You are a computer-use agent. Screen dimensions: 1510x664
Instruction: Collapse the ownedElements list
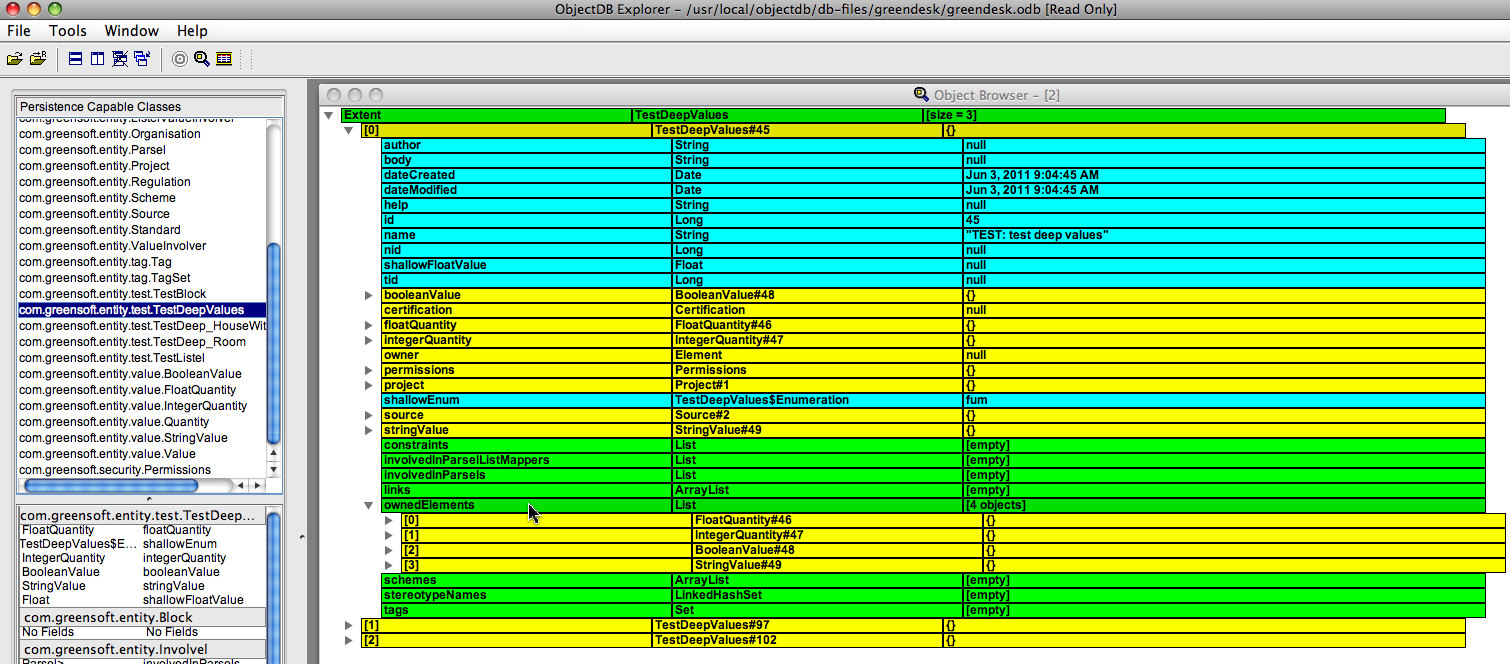click(x=368, y=505)
